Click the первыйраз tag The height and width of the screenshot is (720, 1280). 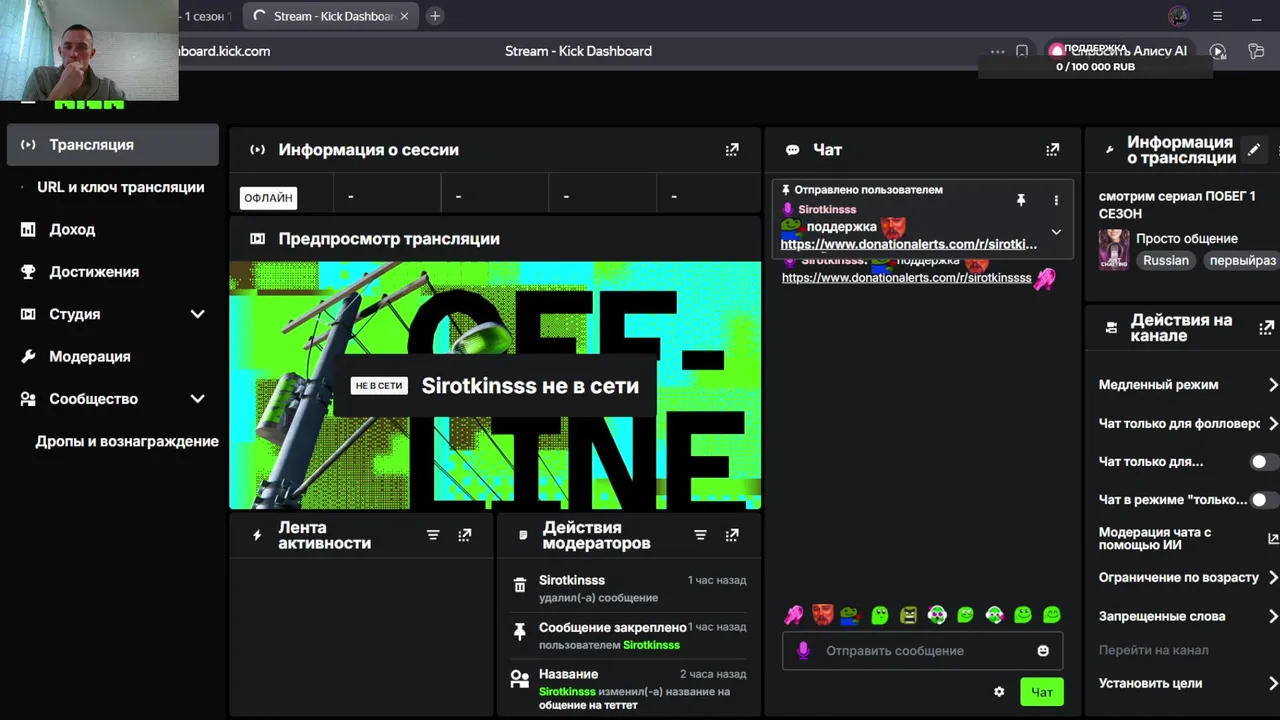[1242, 260]
